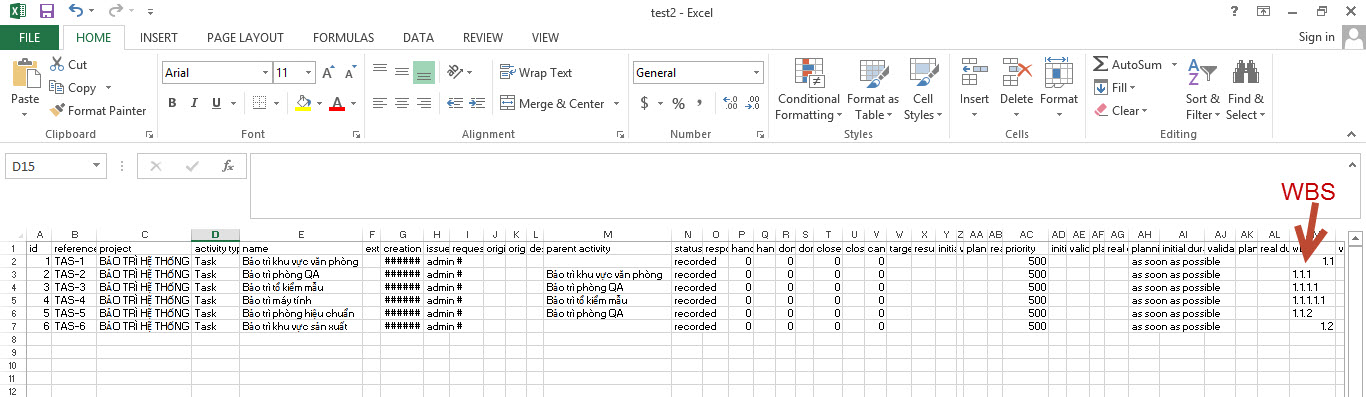
Task: Toggle middle align button
Action: click(402, 72)
